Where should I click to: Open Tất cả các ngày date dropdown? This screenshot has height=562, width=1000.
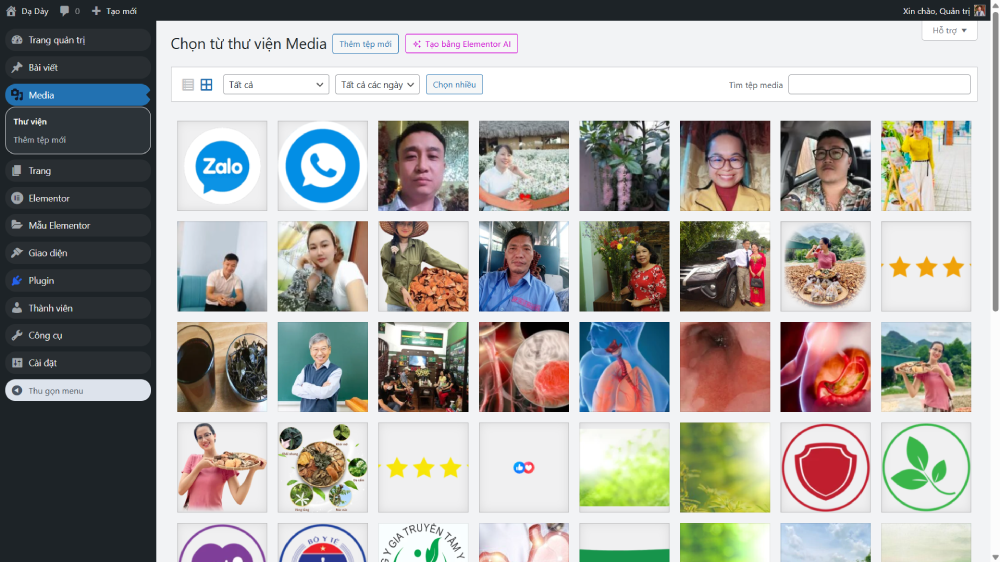click(378, 85)
